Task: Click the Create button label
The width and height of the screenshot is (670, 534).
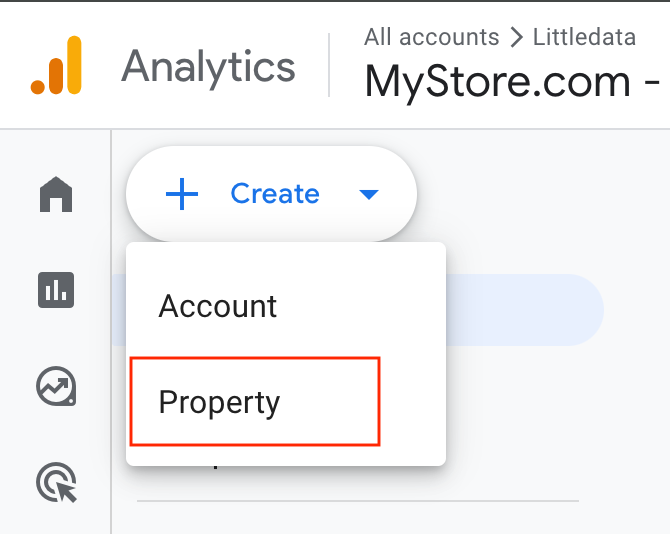Action: (x=275, y=194)
